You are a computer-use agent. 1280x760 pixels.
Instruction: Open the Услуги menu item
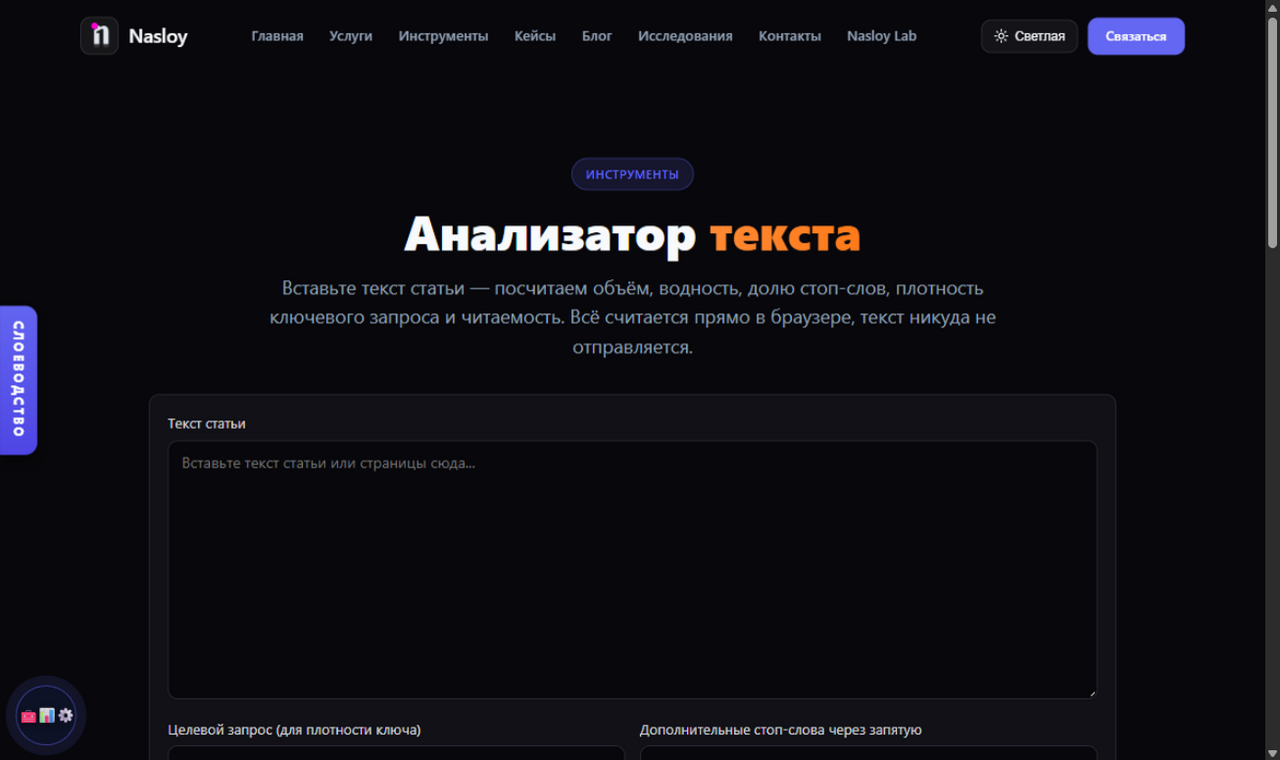click(351, 36)
